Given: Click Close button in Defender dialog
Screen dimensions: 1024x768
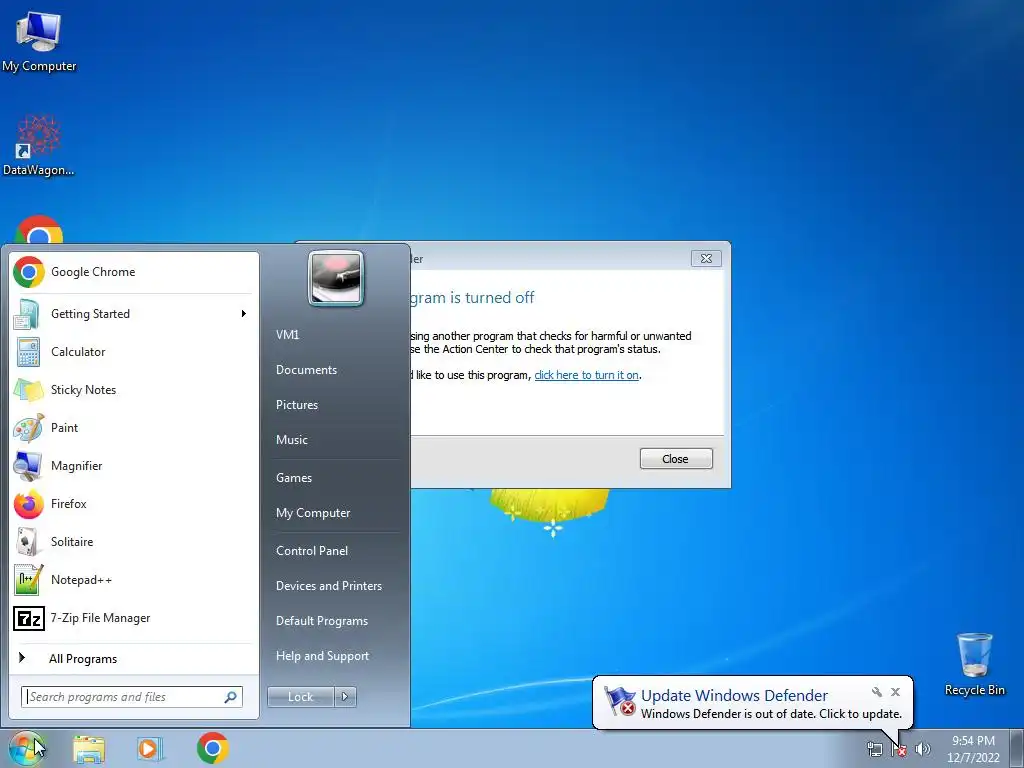Looking at the screenshot, I should [x=676, y=459].
